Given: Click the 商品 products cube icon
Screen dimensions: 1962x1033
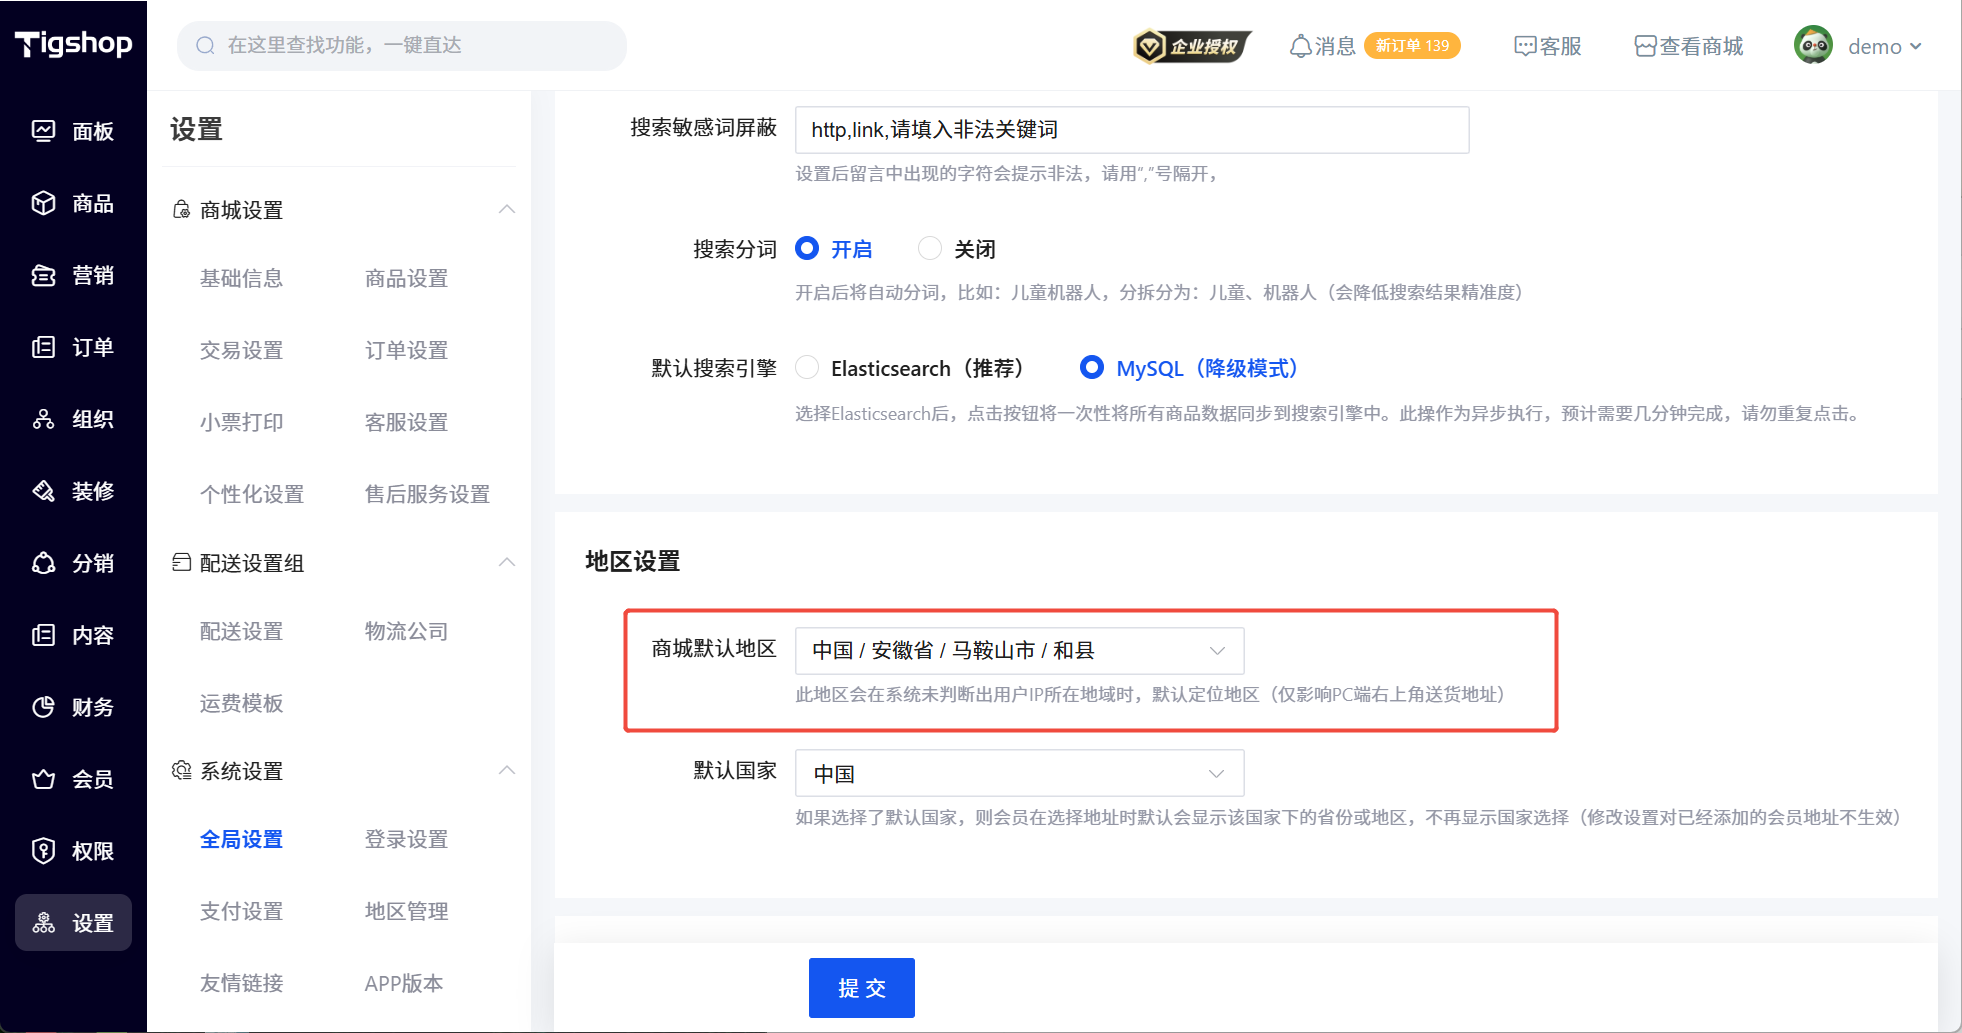Looking at the screenshot, I should pos(43,203).
